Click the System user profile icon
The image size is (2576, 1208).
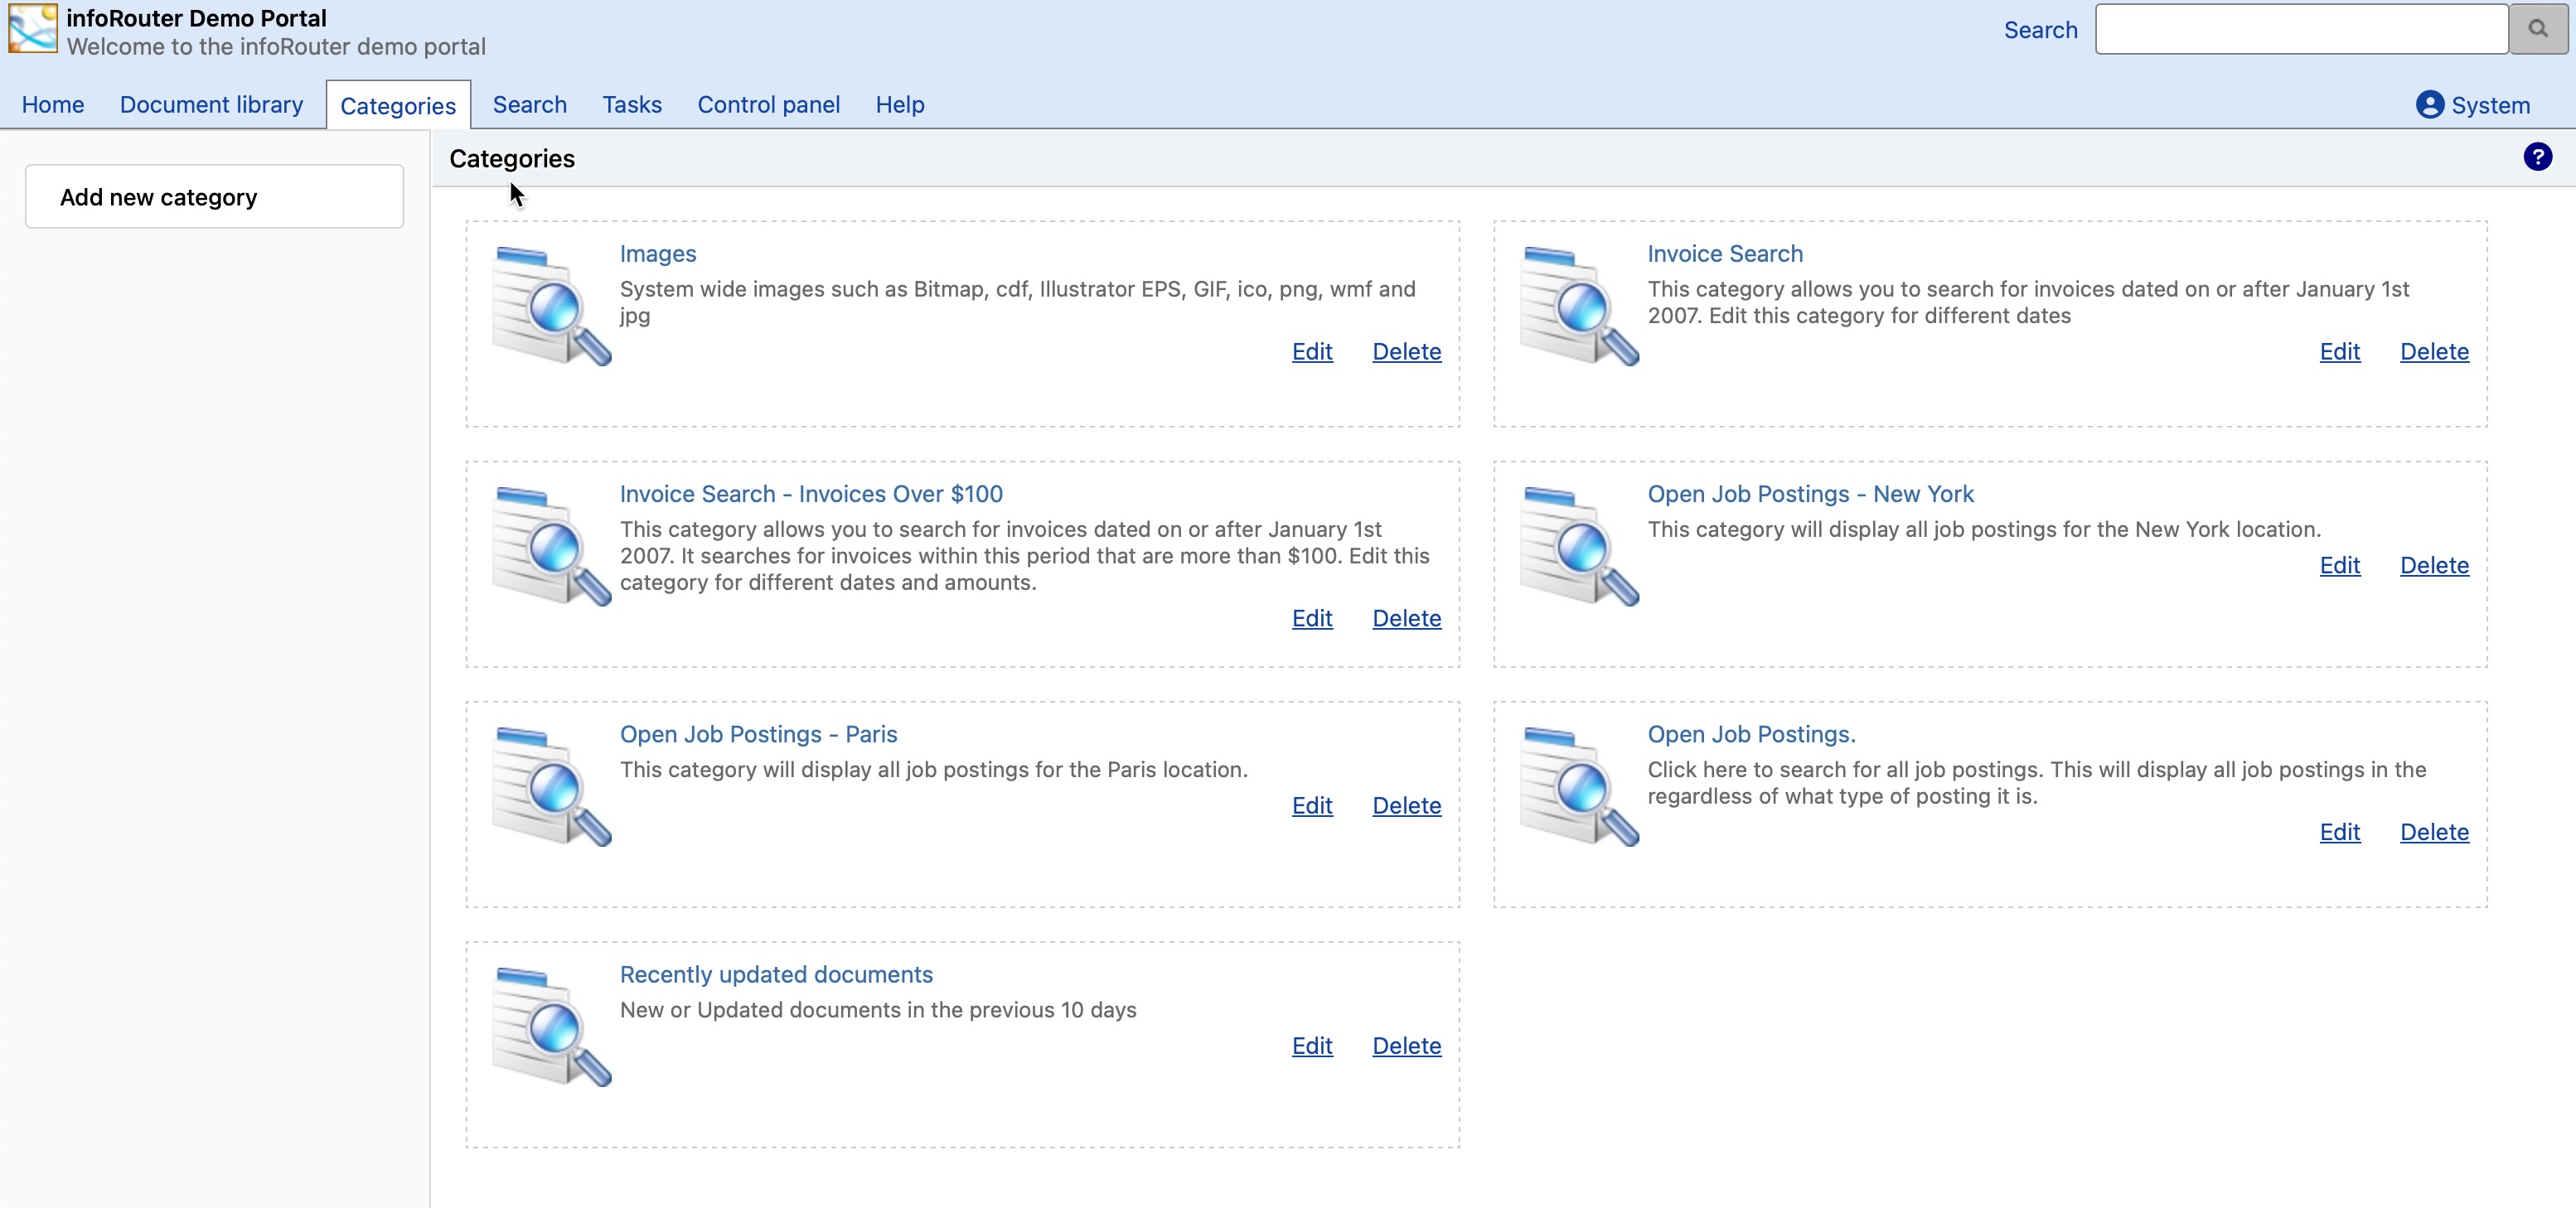click(2428, 105)
